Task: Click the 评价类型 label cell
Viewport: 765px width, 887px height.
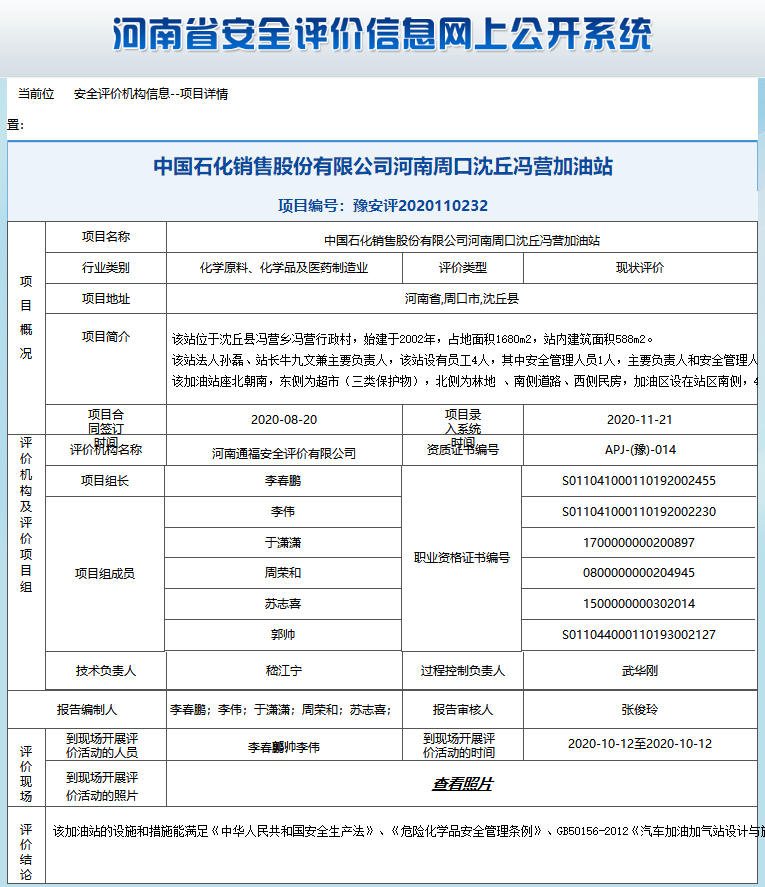Action: (x=463, y=268)
